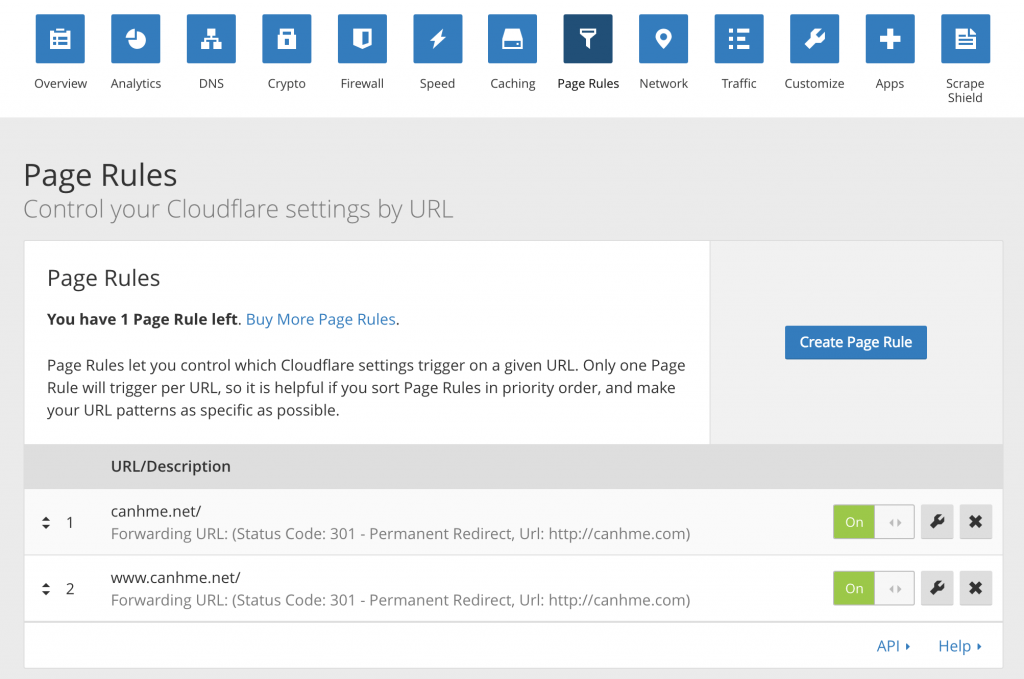Toggle off the canhme.net/ page rule
The image size is (1024, 679).
[x=873, y=522]
